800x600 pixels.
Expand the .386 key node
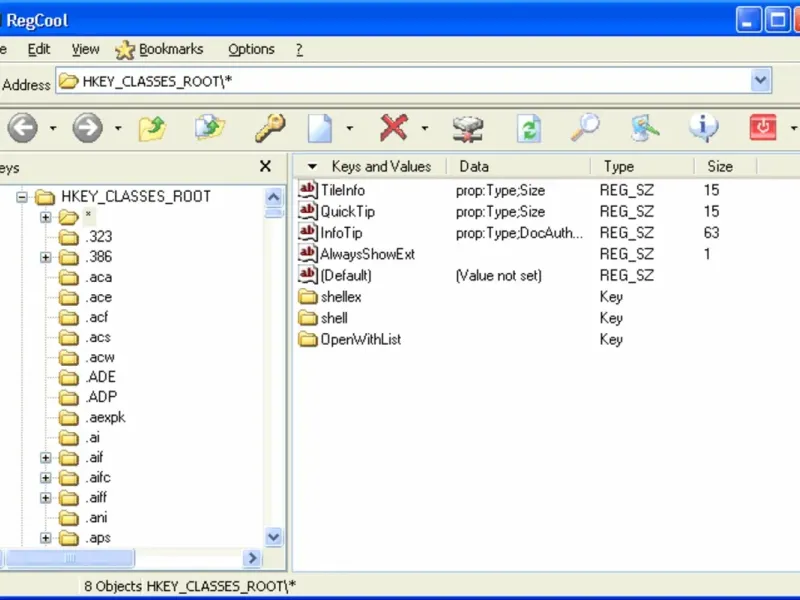(45, 257)
